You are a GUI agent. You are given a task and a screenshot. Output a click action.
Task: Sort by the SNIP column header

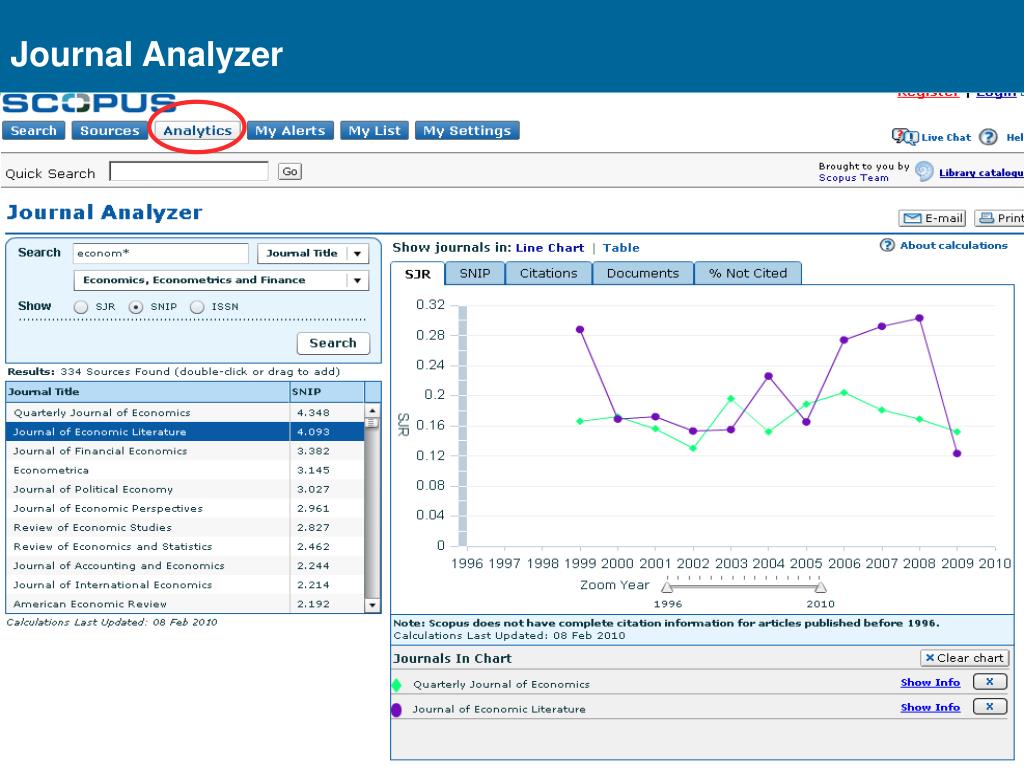pyautogui.click(x=327, y=392)
